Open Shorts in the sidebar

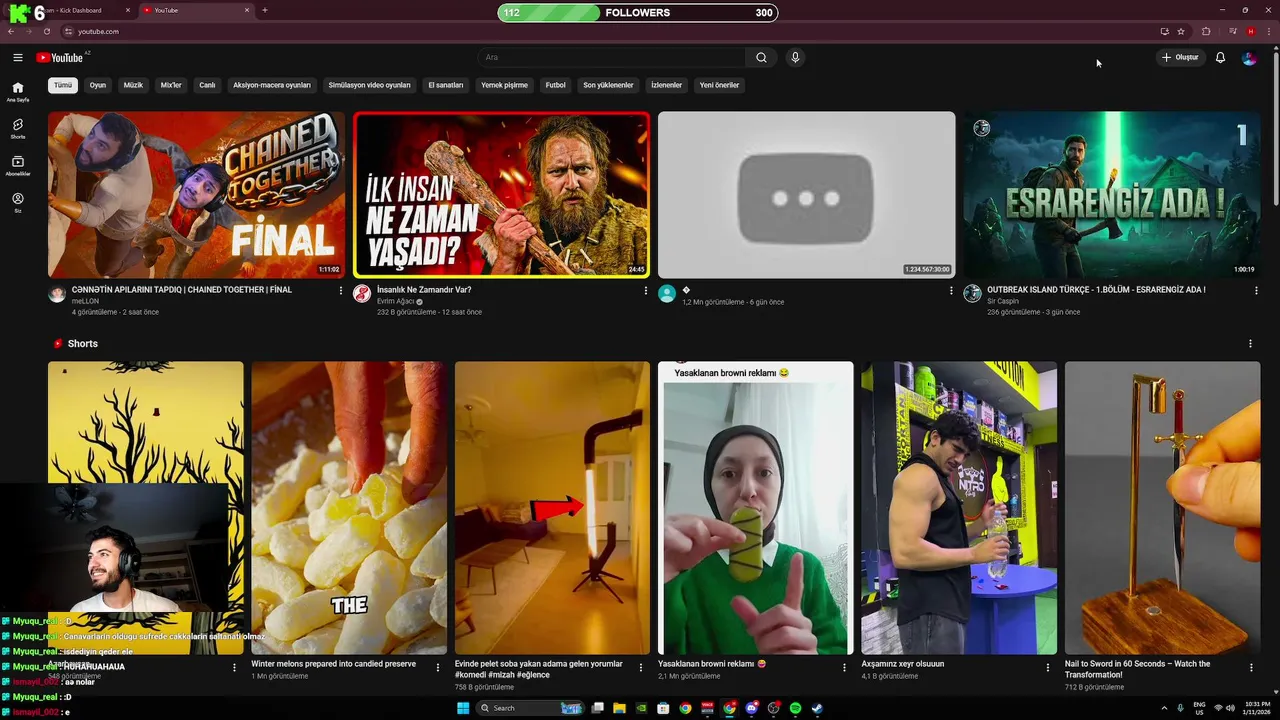tap(18, 128)
